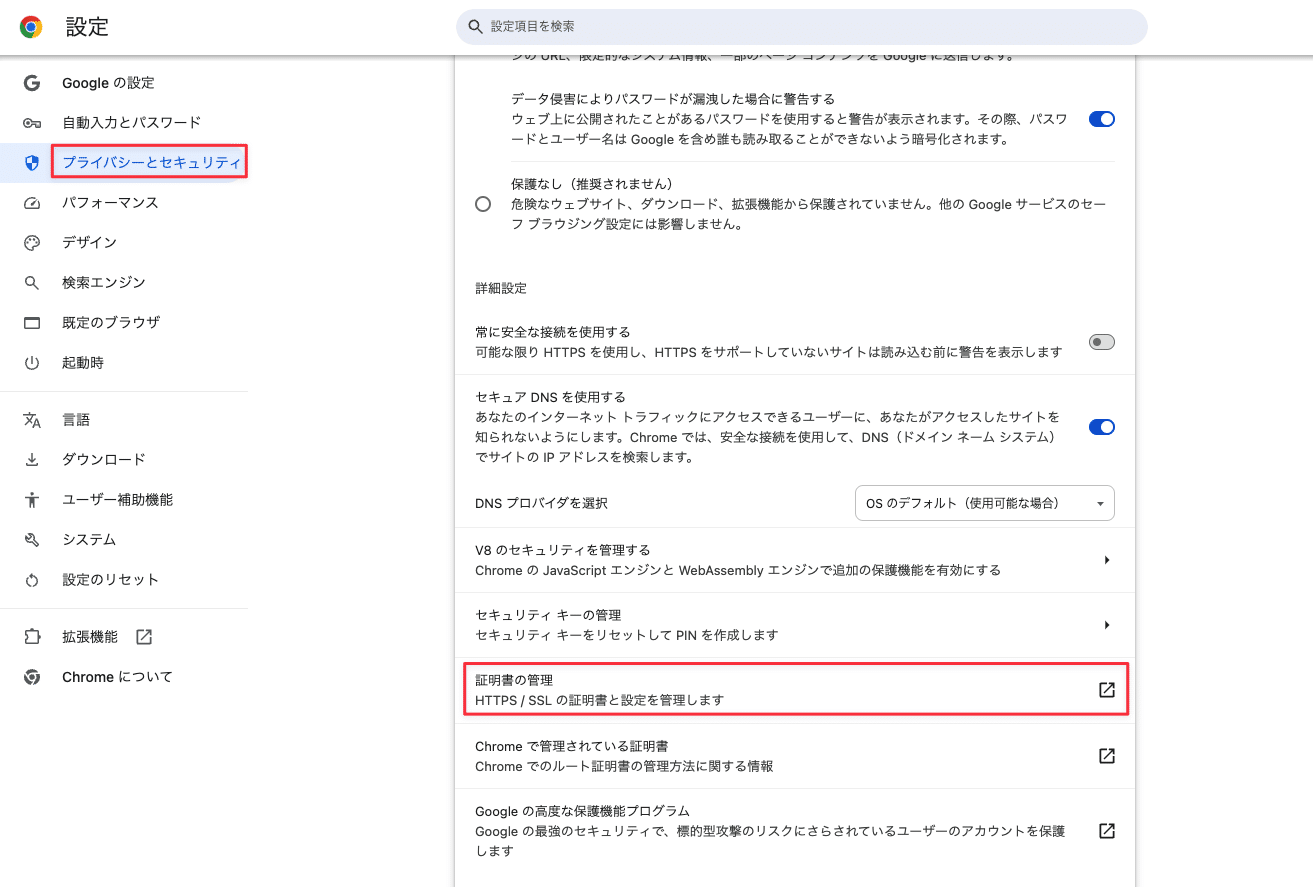Enable 常に安全な接続を使用する

1101,341
